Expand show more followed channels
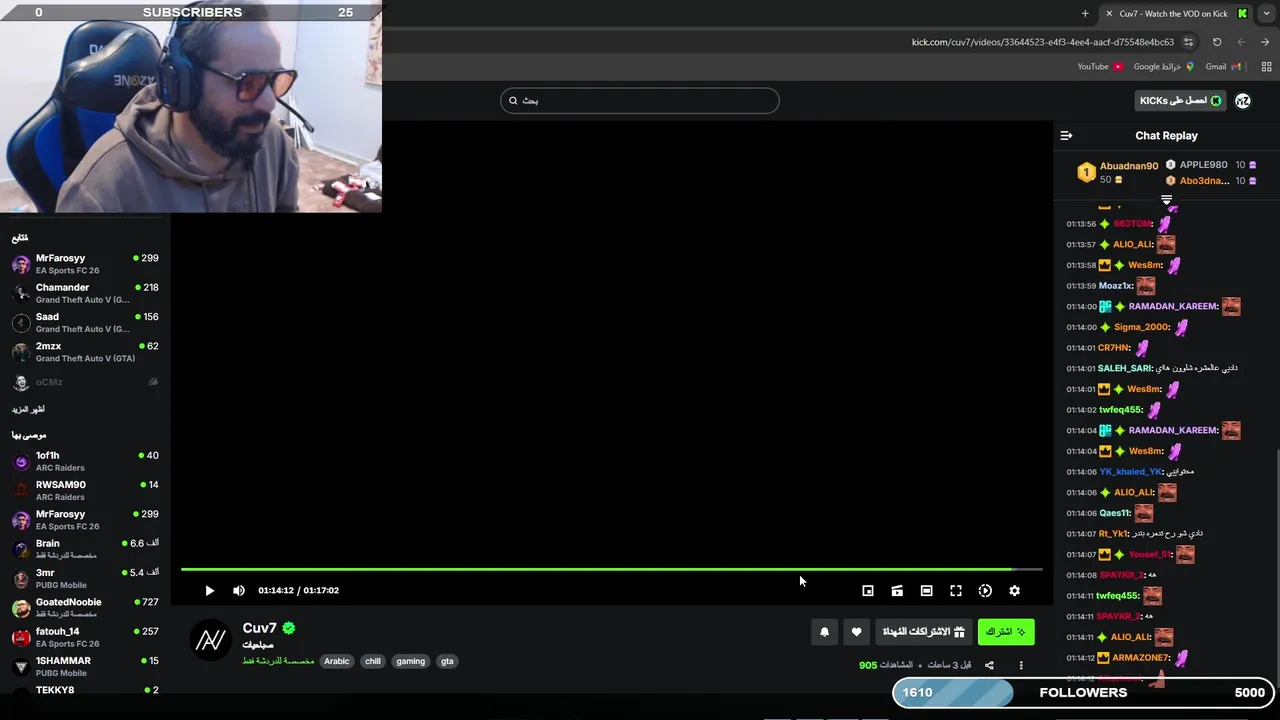The image size is (1280, 720). 28,409
